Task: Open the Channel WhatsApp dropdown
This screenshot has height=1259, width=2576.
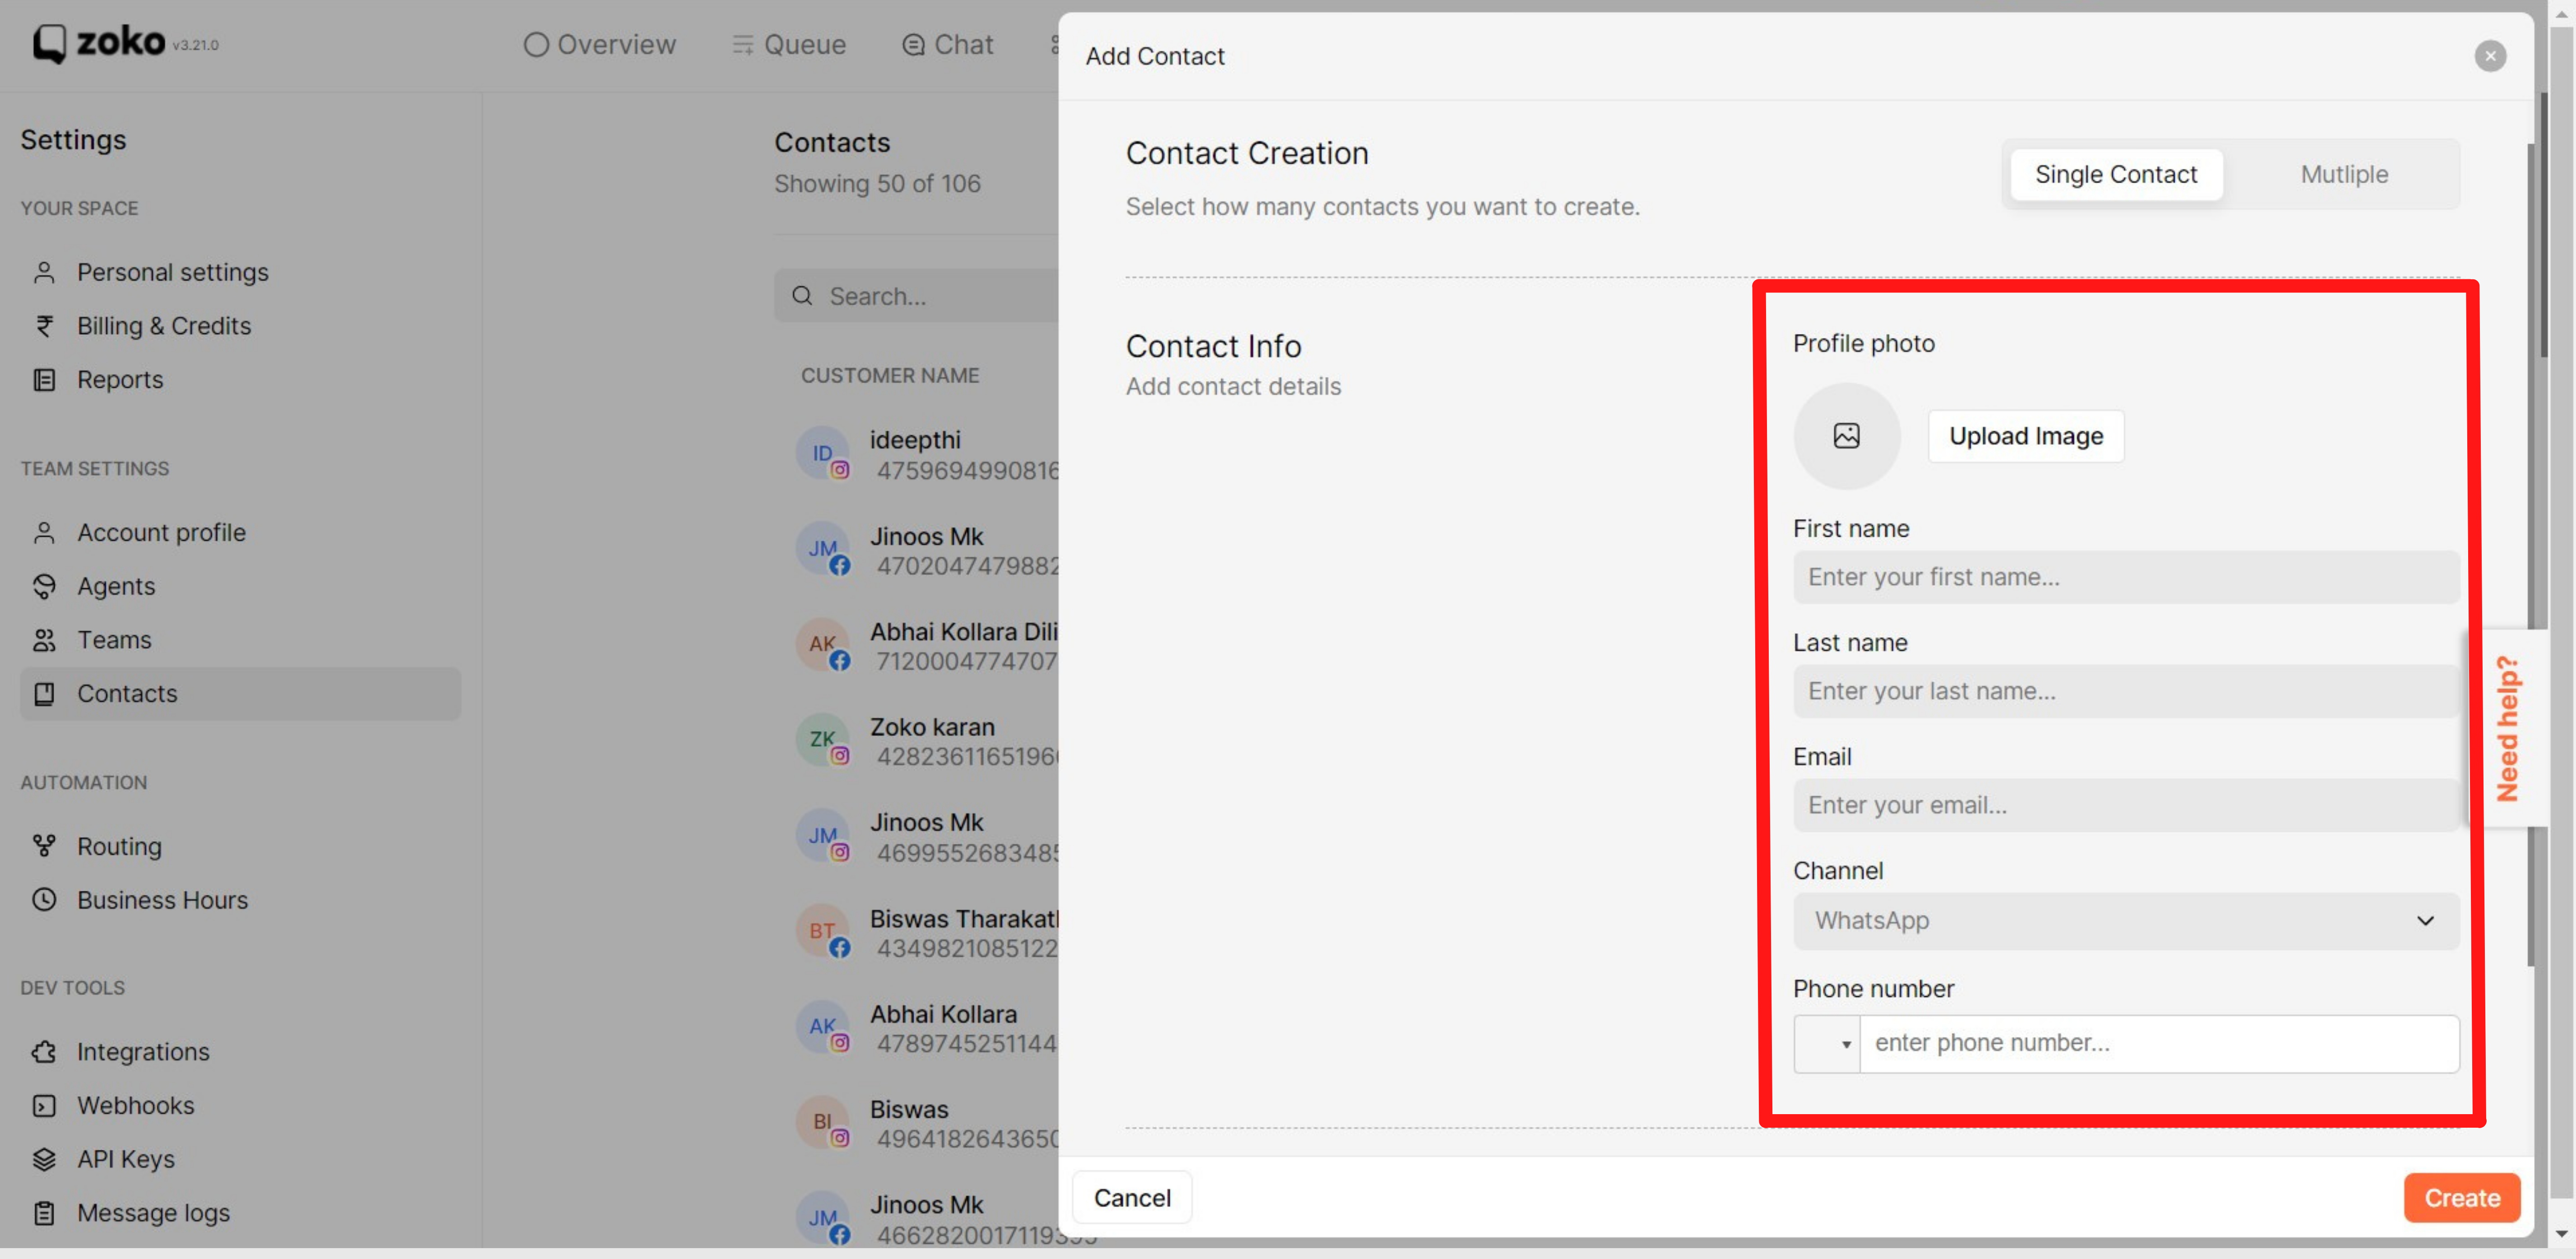Action: tap(2126, 920)
